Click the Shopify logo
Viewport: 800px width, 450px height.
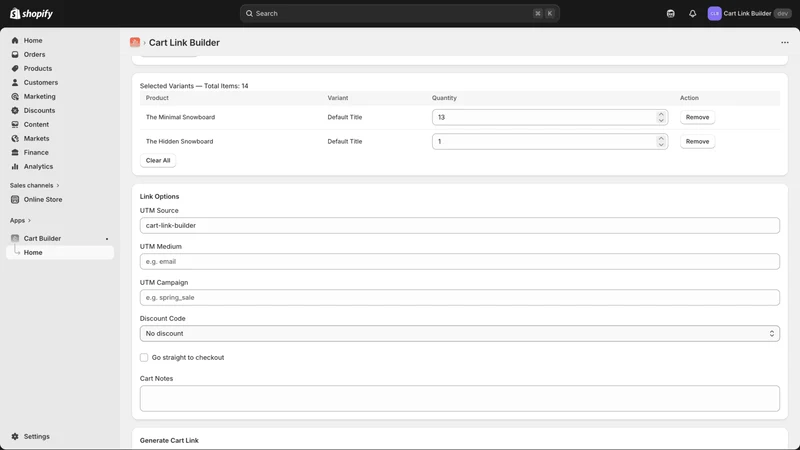[x=31, y=13]
